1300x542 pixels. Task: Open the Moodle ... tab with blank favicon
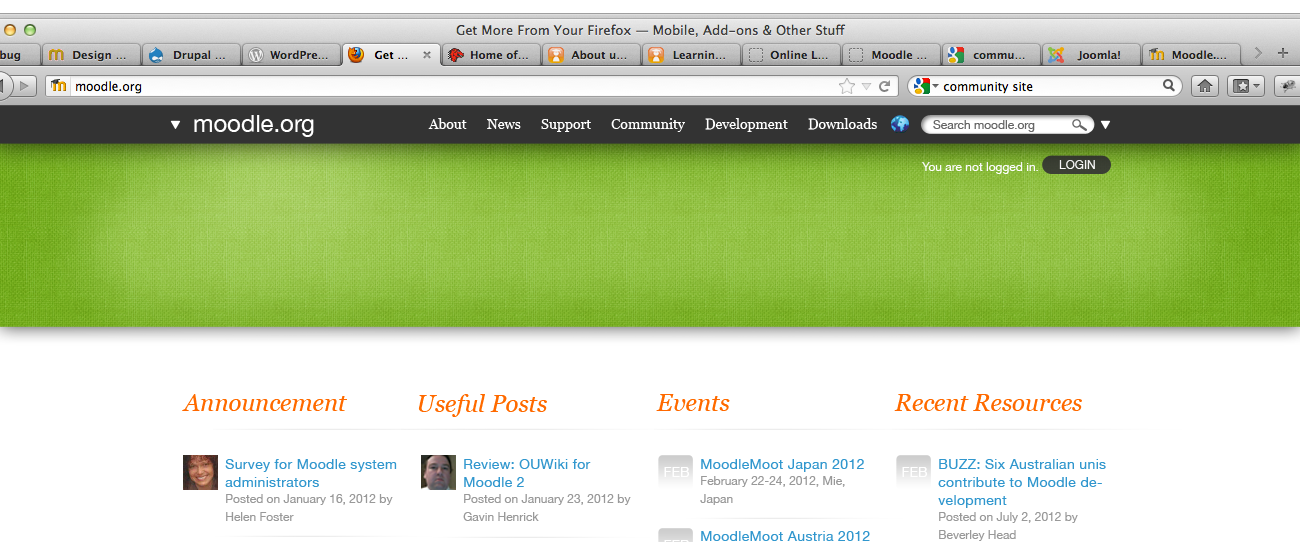pos(891,55)
